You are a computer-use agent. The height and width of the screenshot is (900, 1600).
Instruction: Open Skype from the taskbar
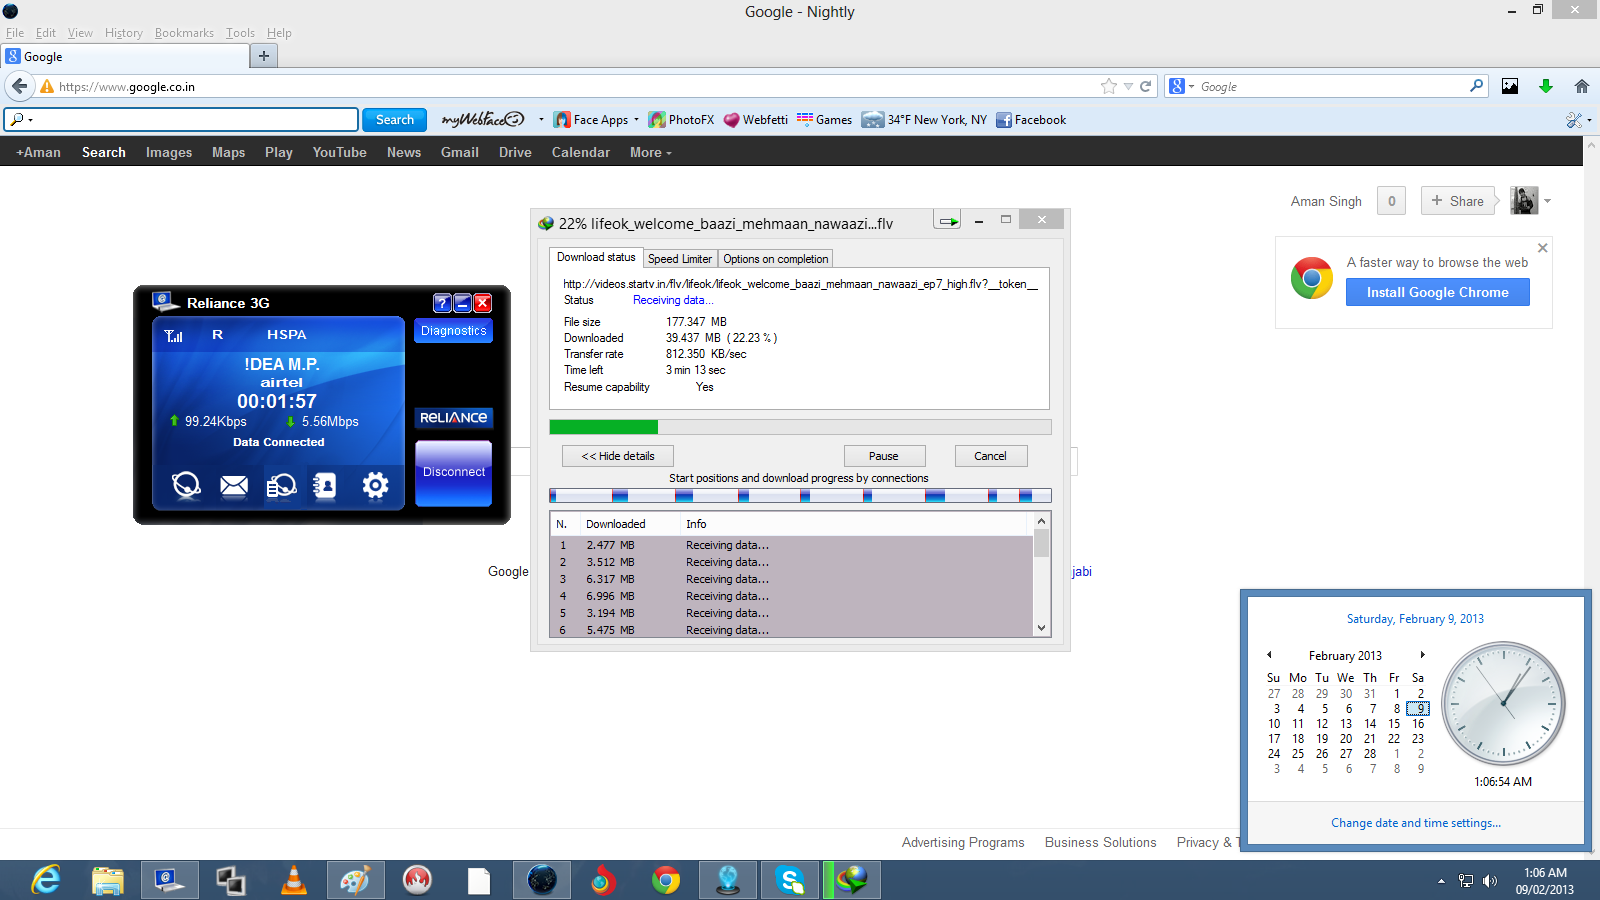tap(790, 880)
